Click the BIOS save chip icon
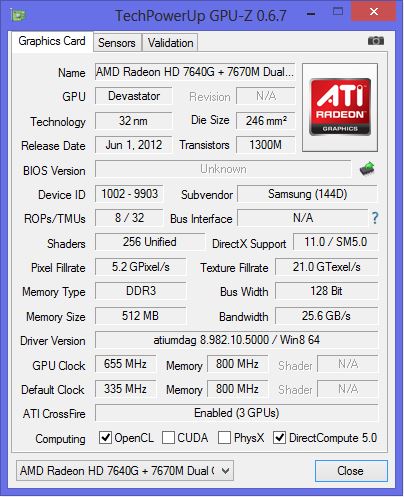 coord(367,169)
